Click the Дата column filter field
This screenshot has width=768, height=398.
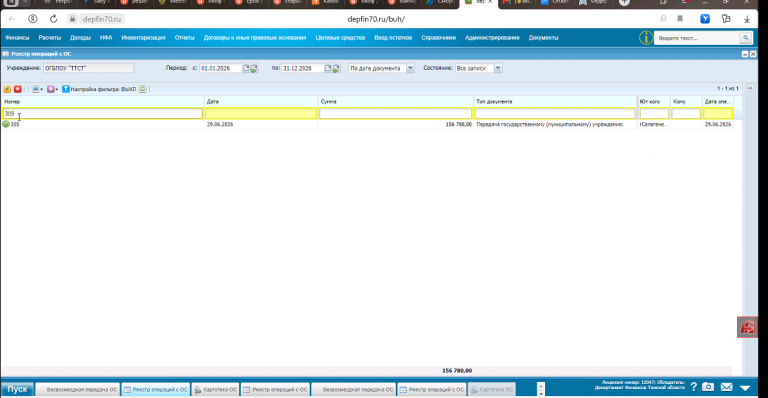click(261, 114)
